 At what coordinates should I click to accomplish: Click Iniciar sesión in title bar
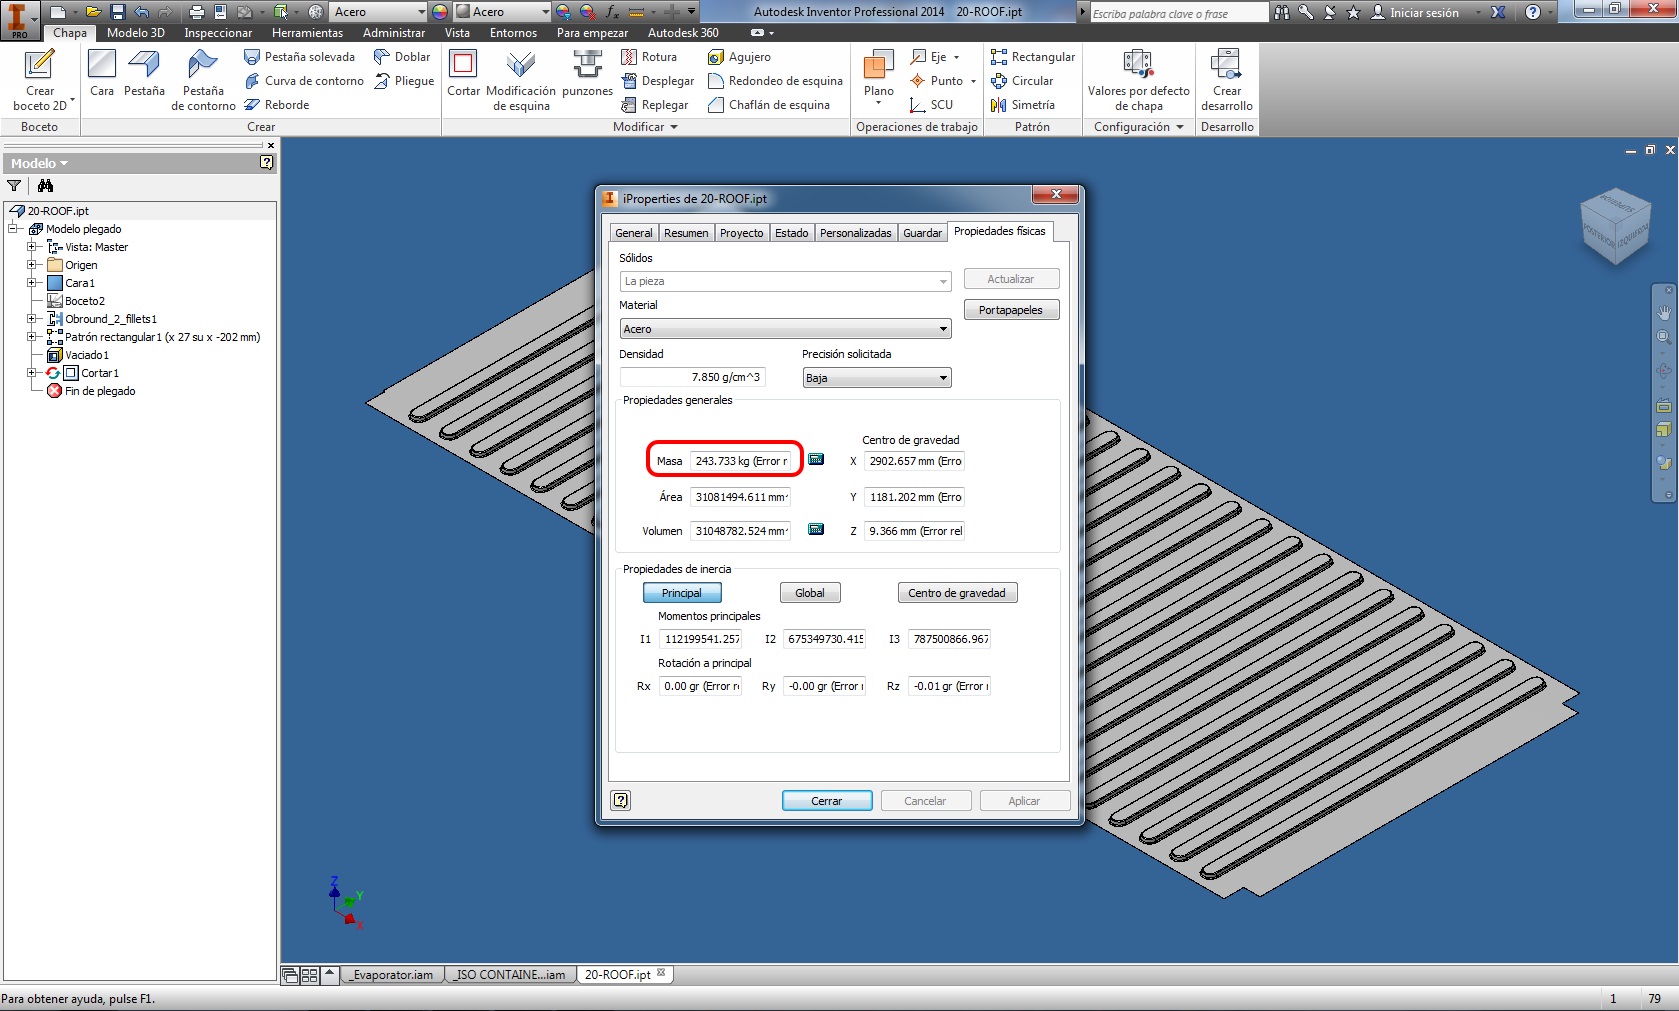[1414, 13]
